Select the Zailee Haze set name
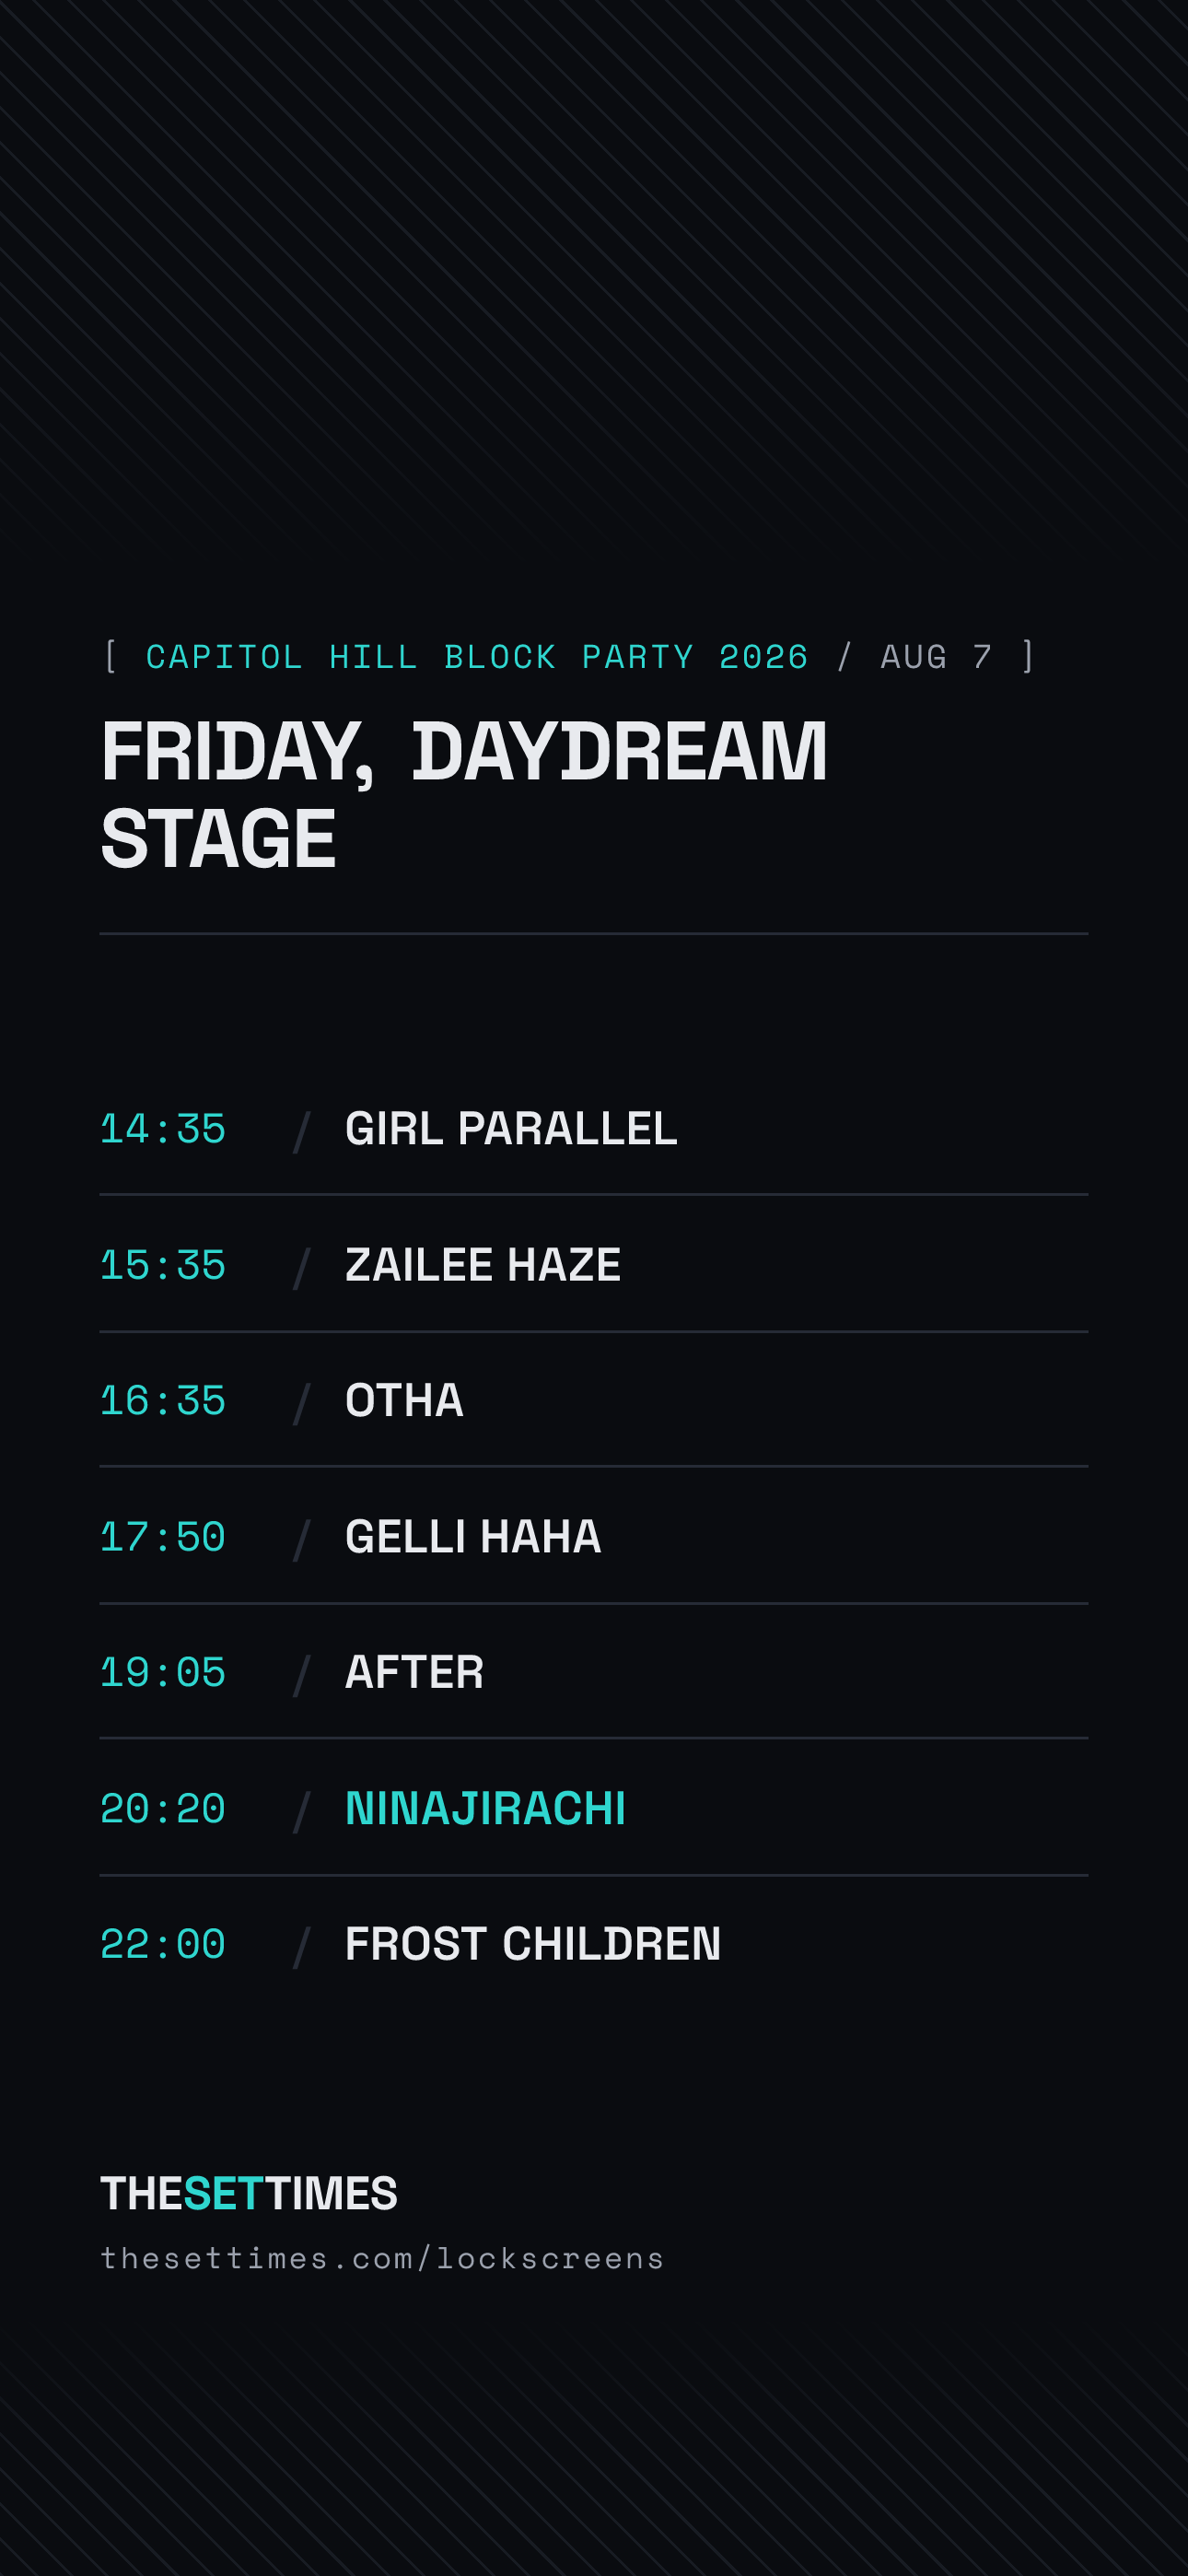The width and height of the screenshot is (1188, 2576). pos(483,1265)
